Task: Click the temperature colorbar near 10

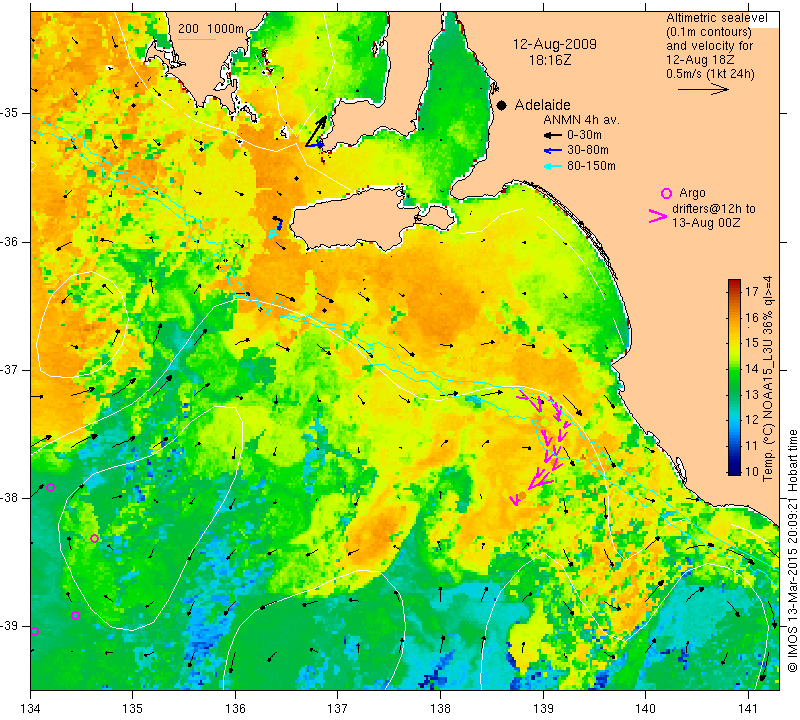Action: point(734,470)
